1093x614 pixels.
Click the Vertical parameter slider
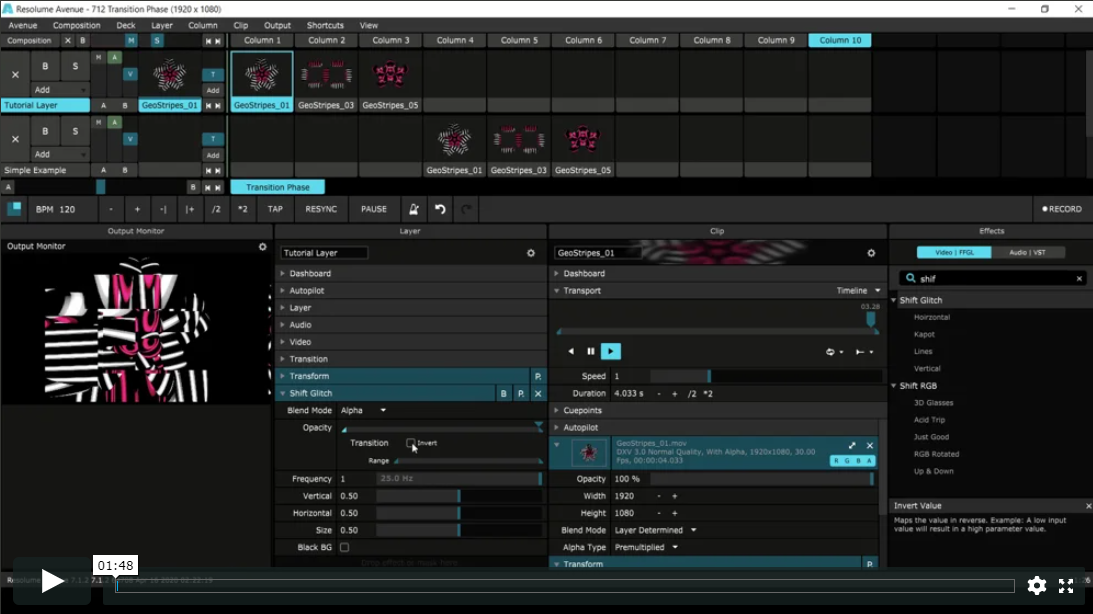[x=458, y=496]
